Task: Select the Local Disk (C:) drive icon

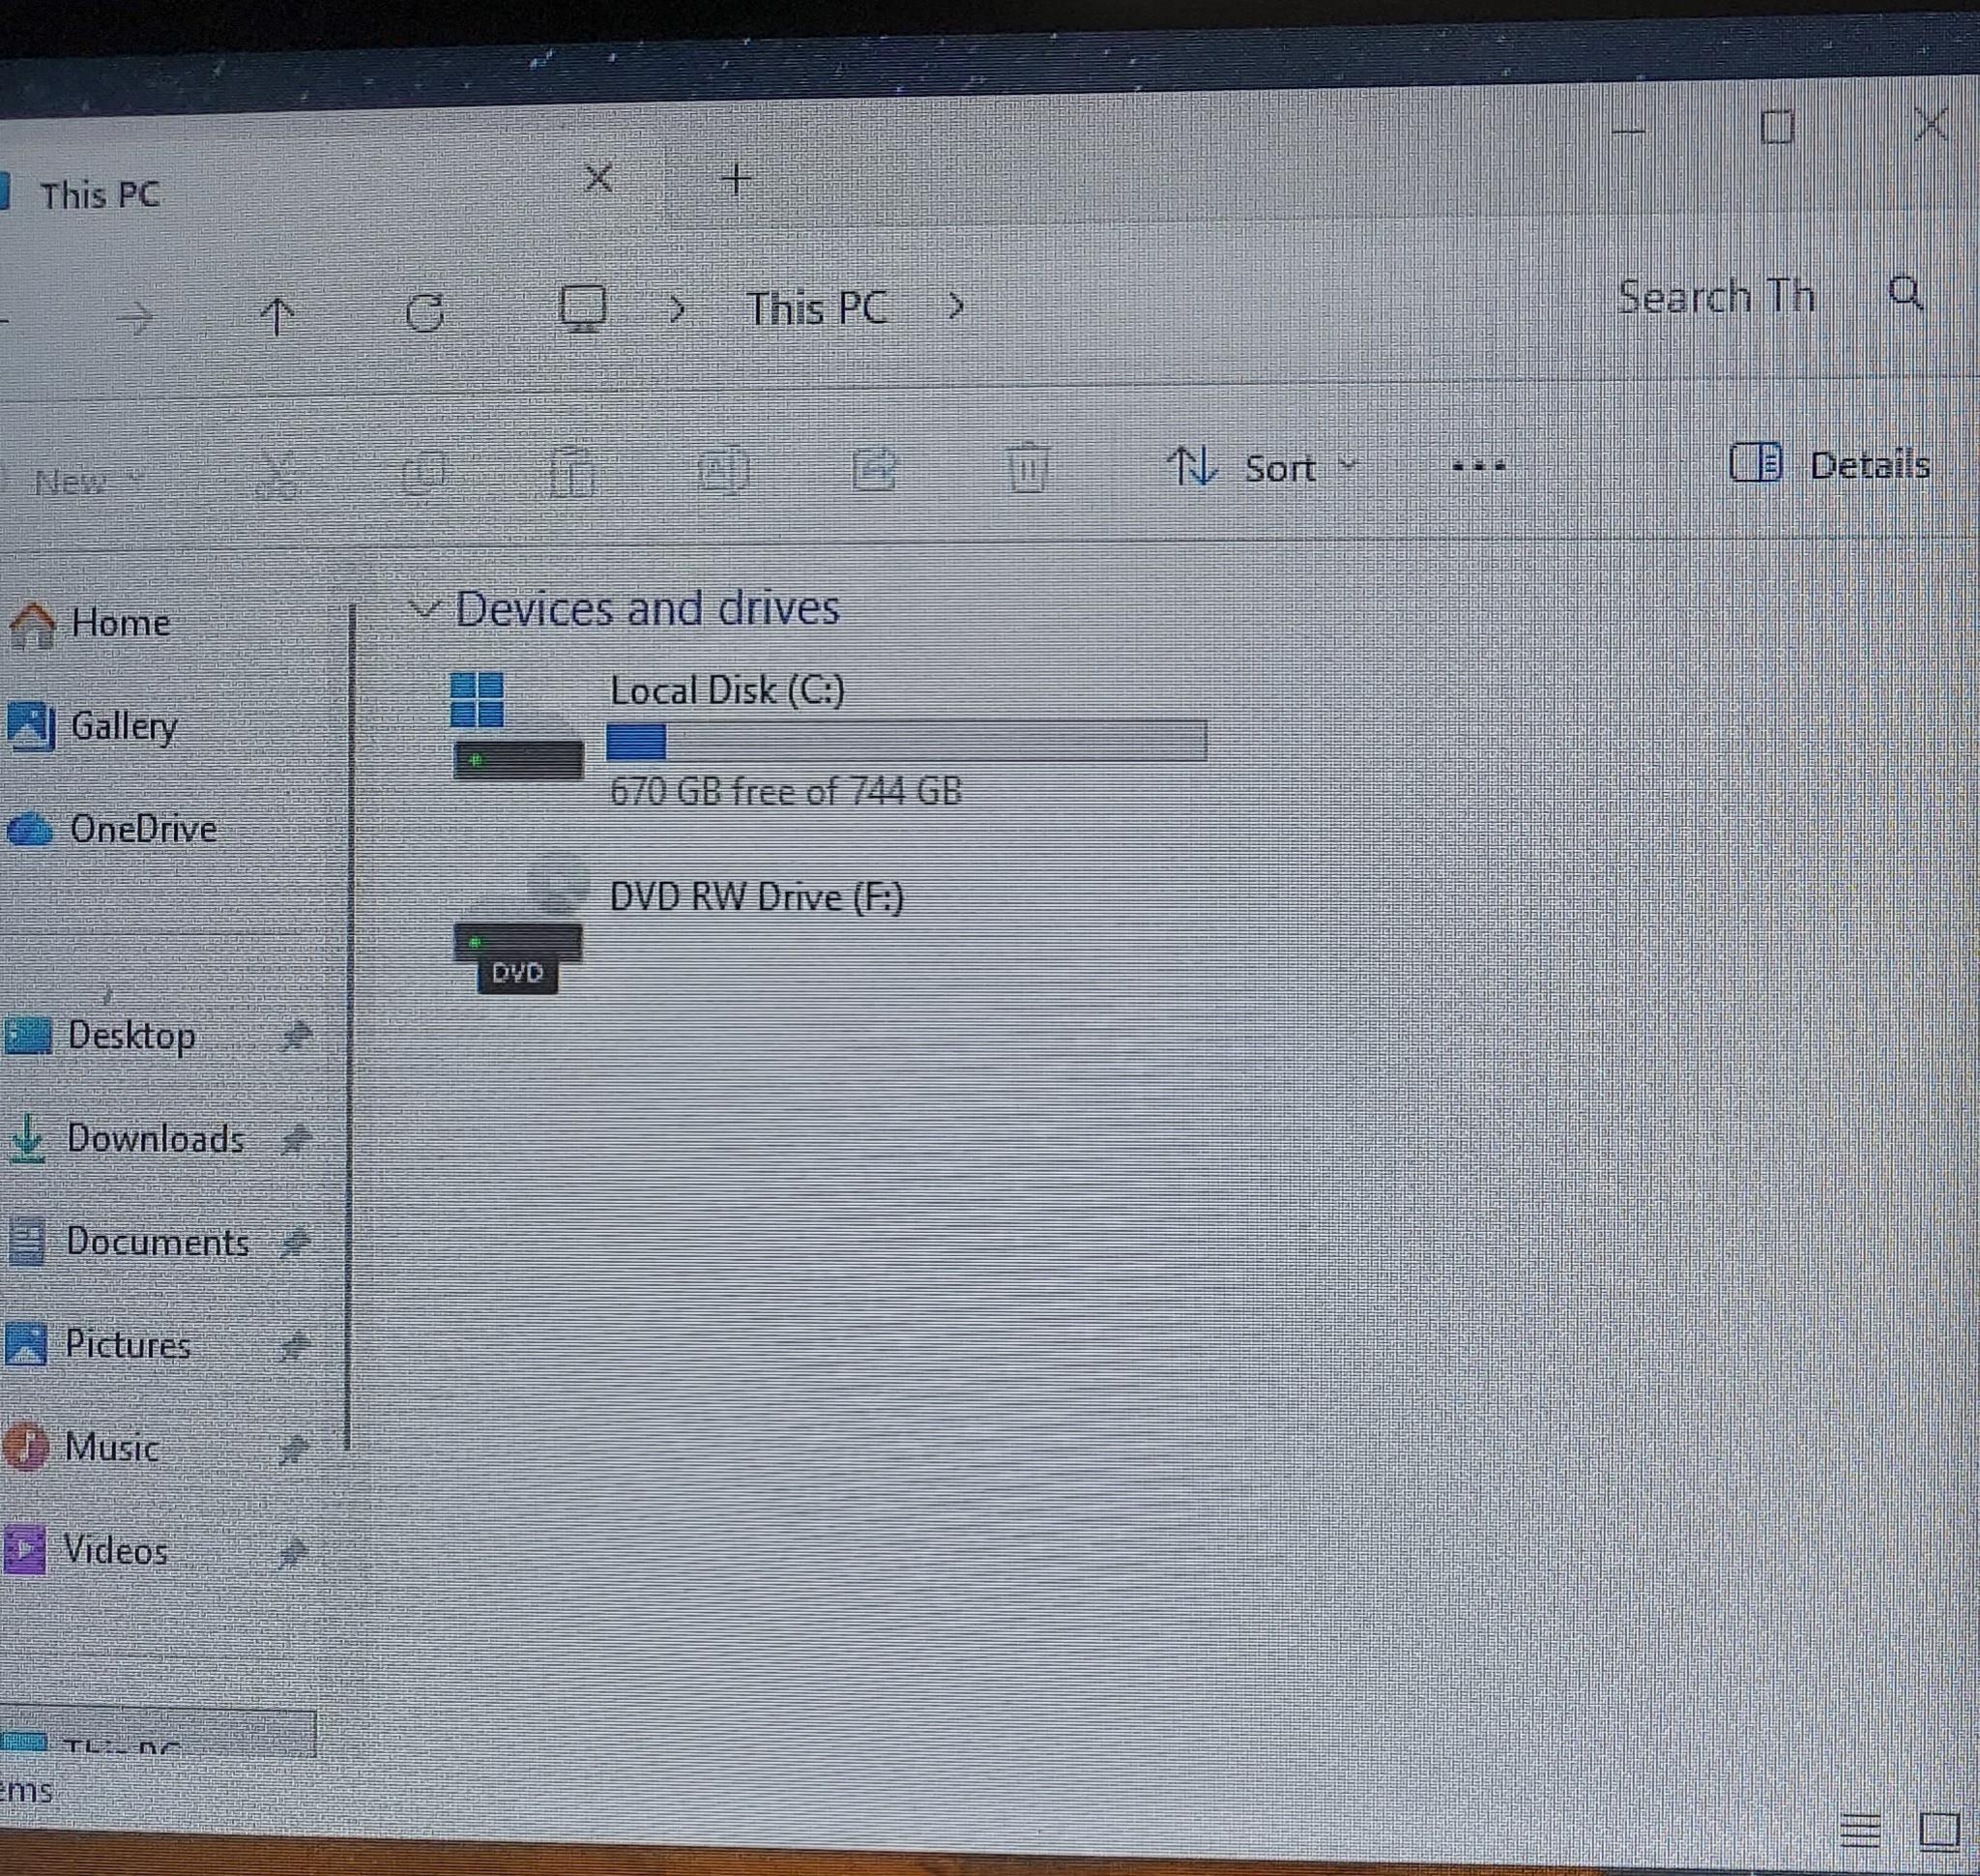Action: [516, 726]
